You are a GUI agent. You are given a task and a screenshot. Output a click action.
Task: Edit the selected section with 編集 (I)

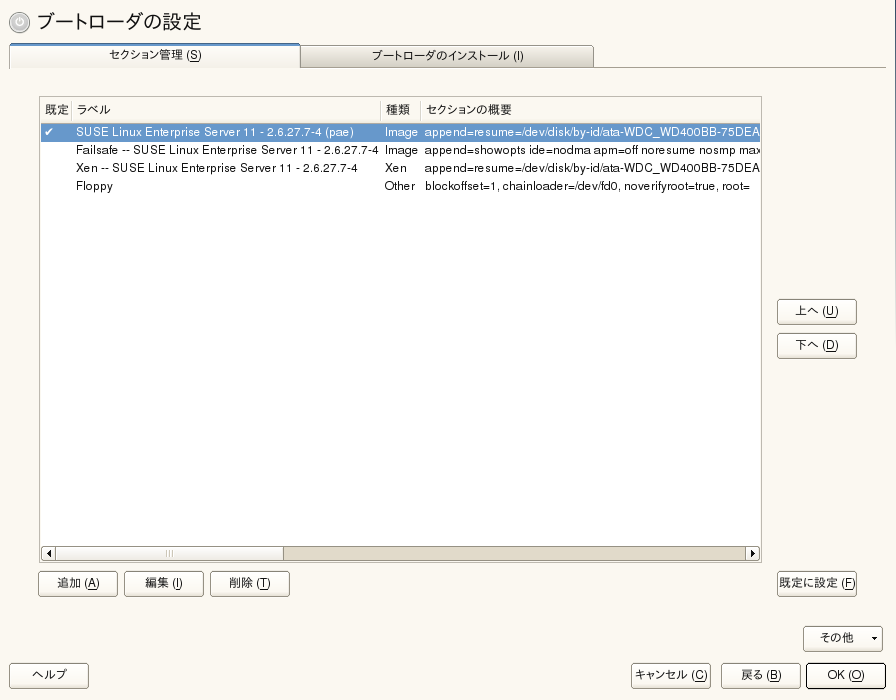coord(163,583)
